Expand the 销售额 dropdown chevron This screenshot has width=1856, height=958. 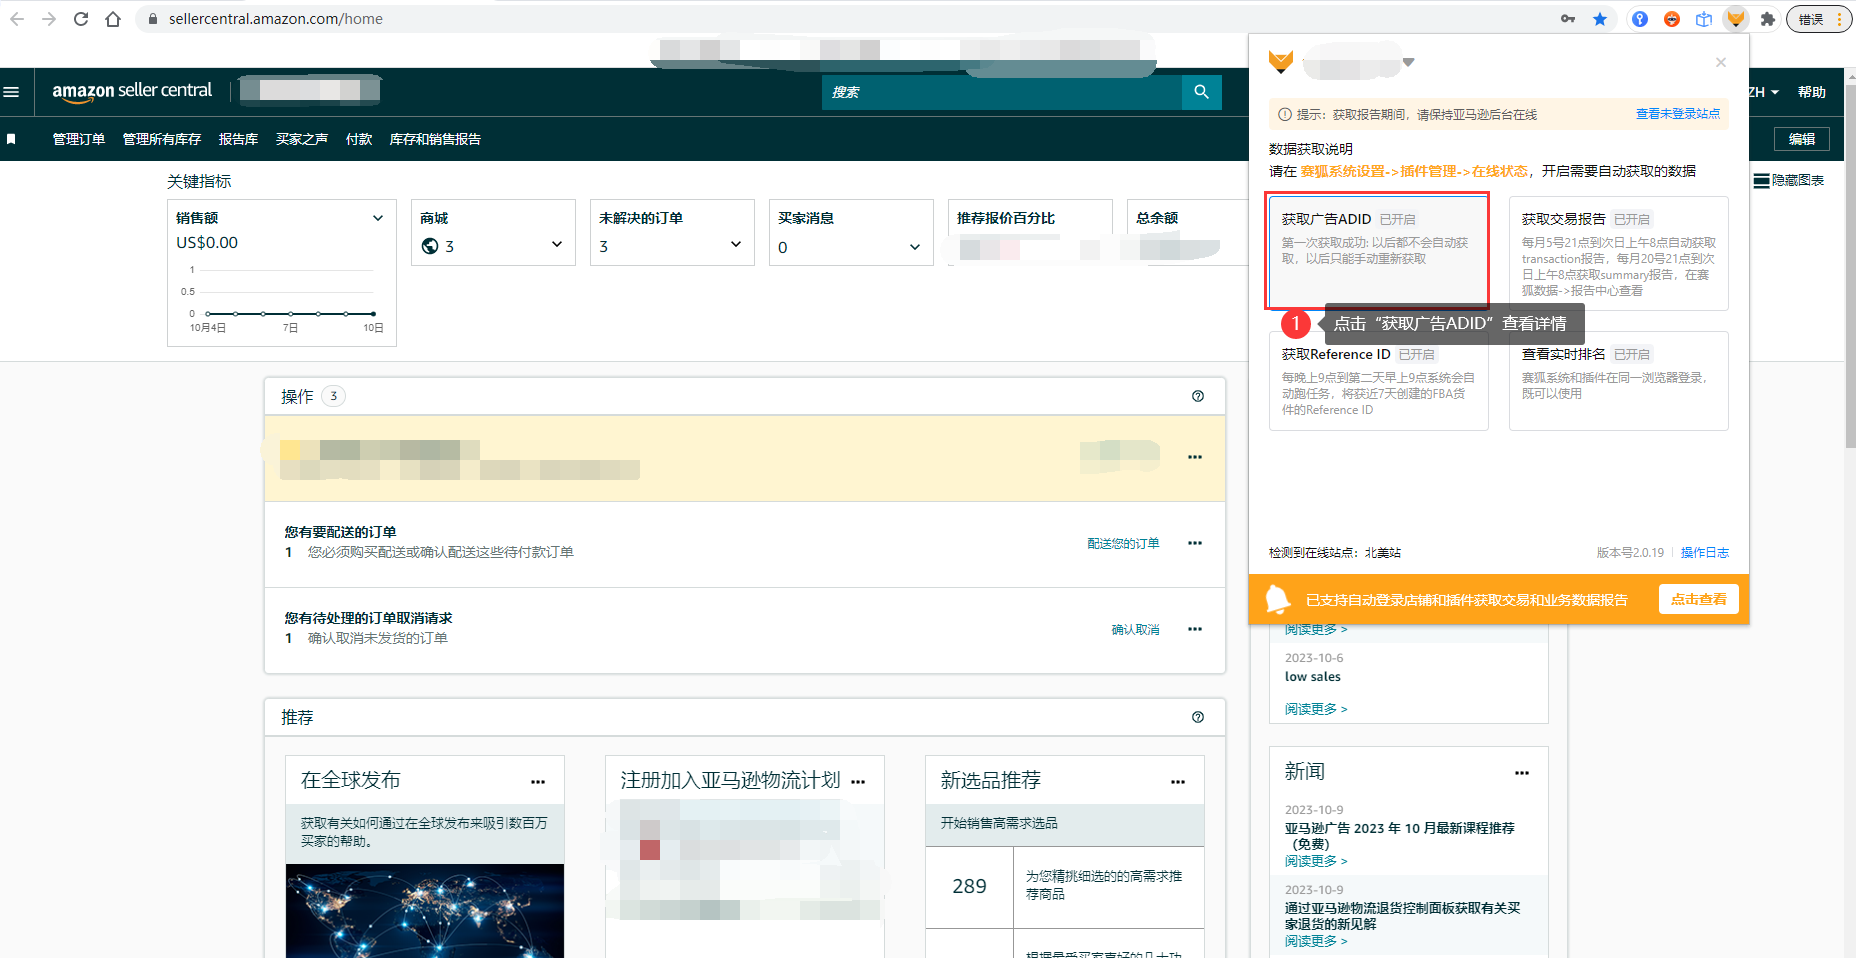click(x=378, y=218)
